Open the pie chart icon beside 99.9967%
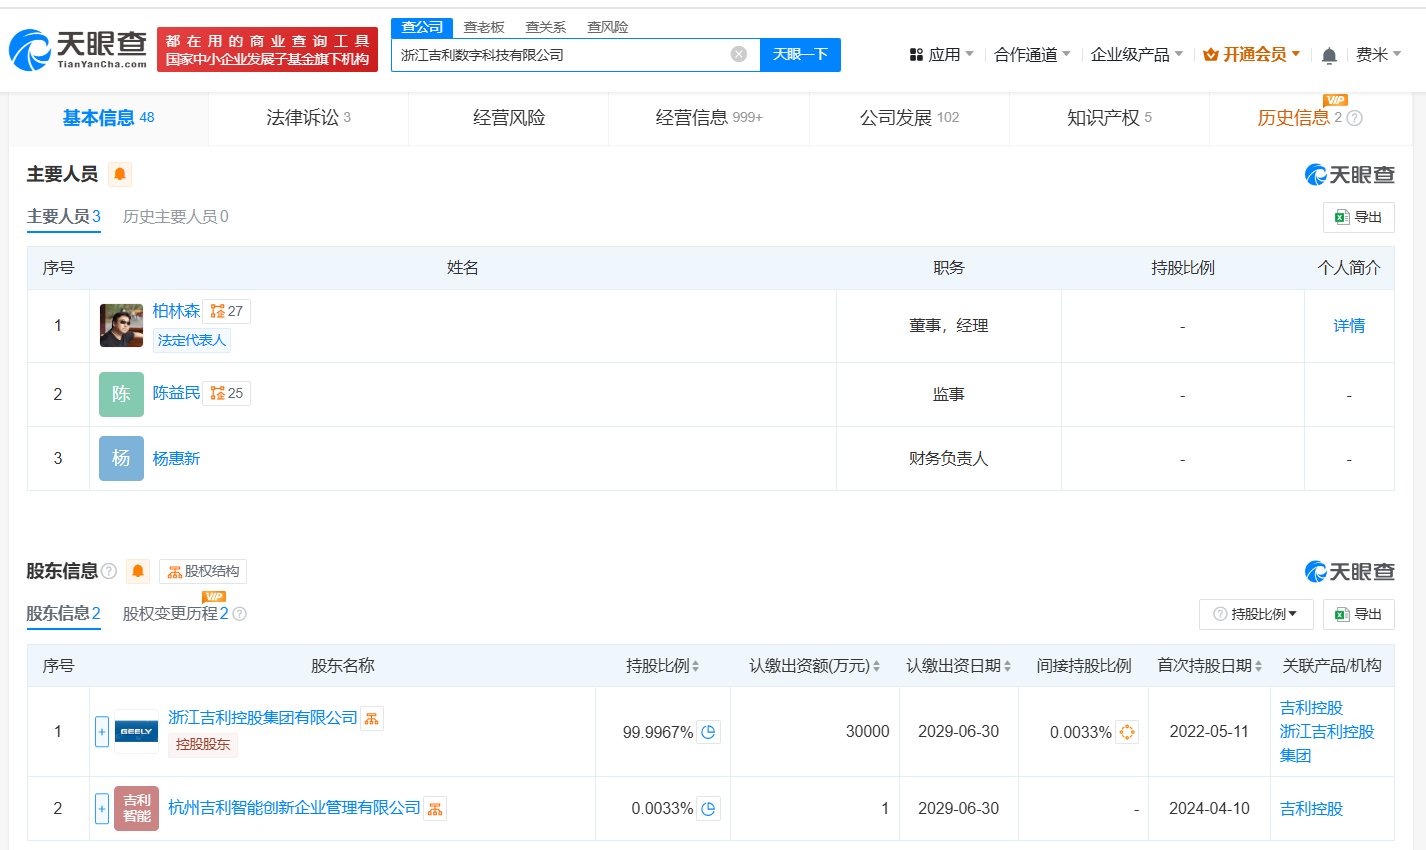This screenshot has width=1426, height=850. 708,732
